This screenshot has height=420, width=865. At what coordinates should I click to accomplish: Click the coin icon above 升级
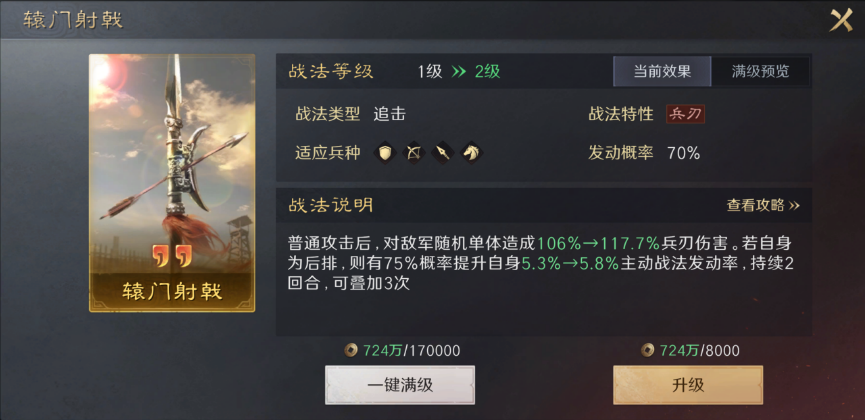pyautogui.click(x=647, y=350)
